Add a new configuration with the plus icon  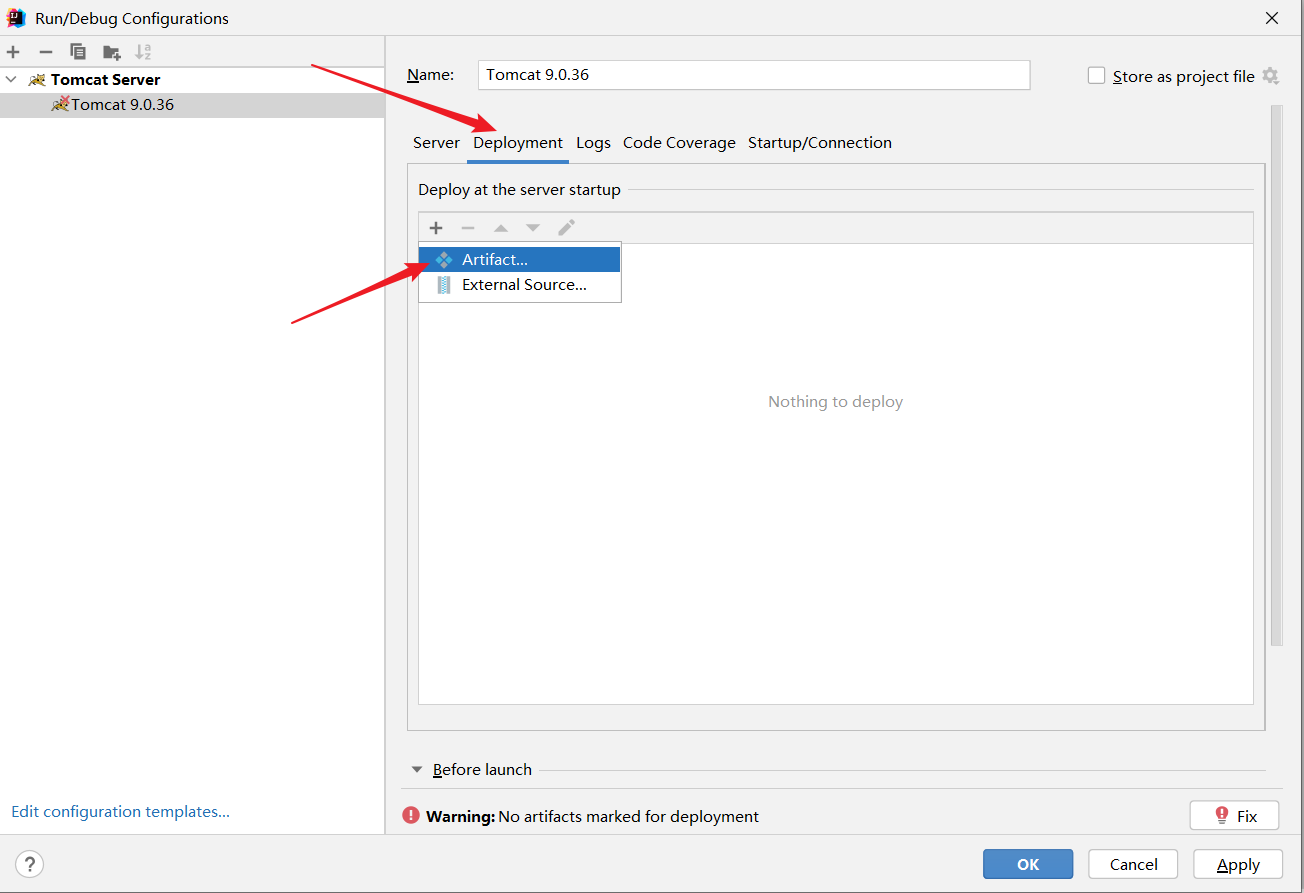click(13, 52)
